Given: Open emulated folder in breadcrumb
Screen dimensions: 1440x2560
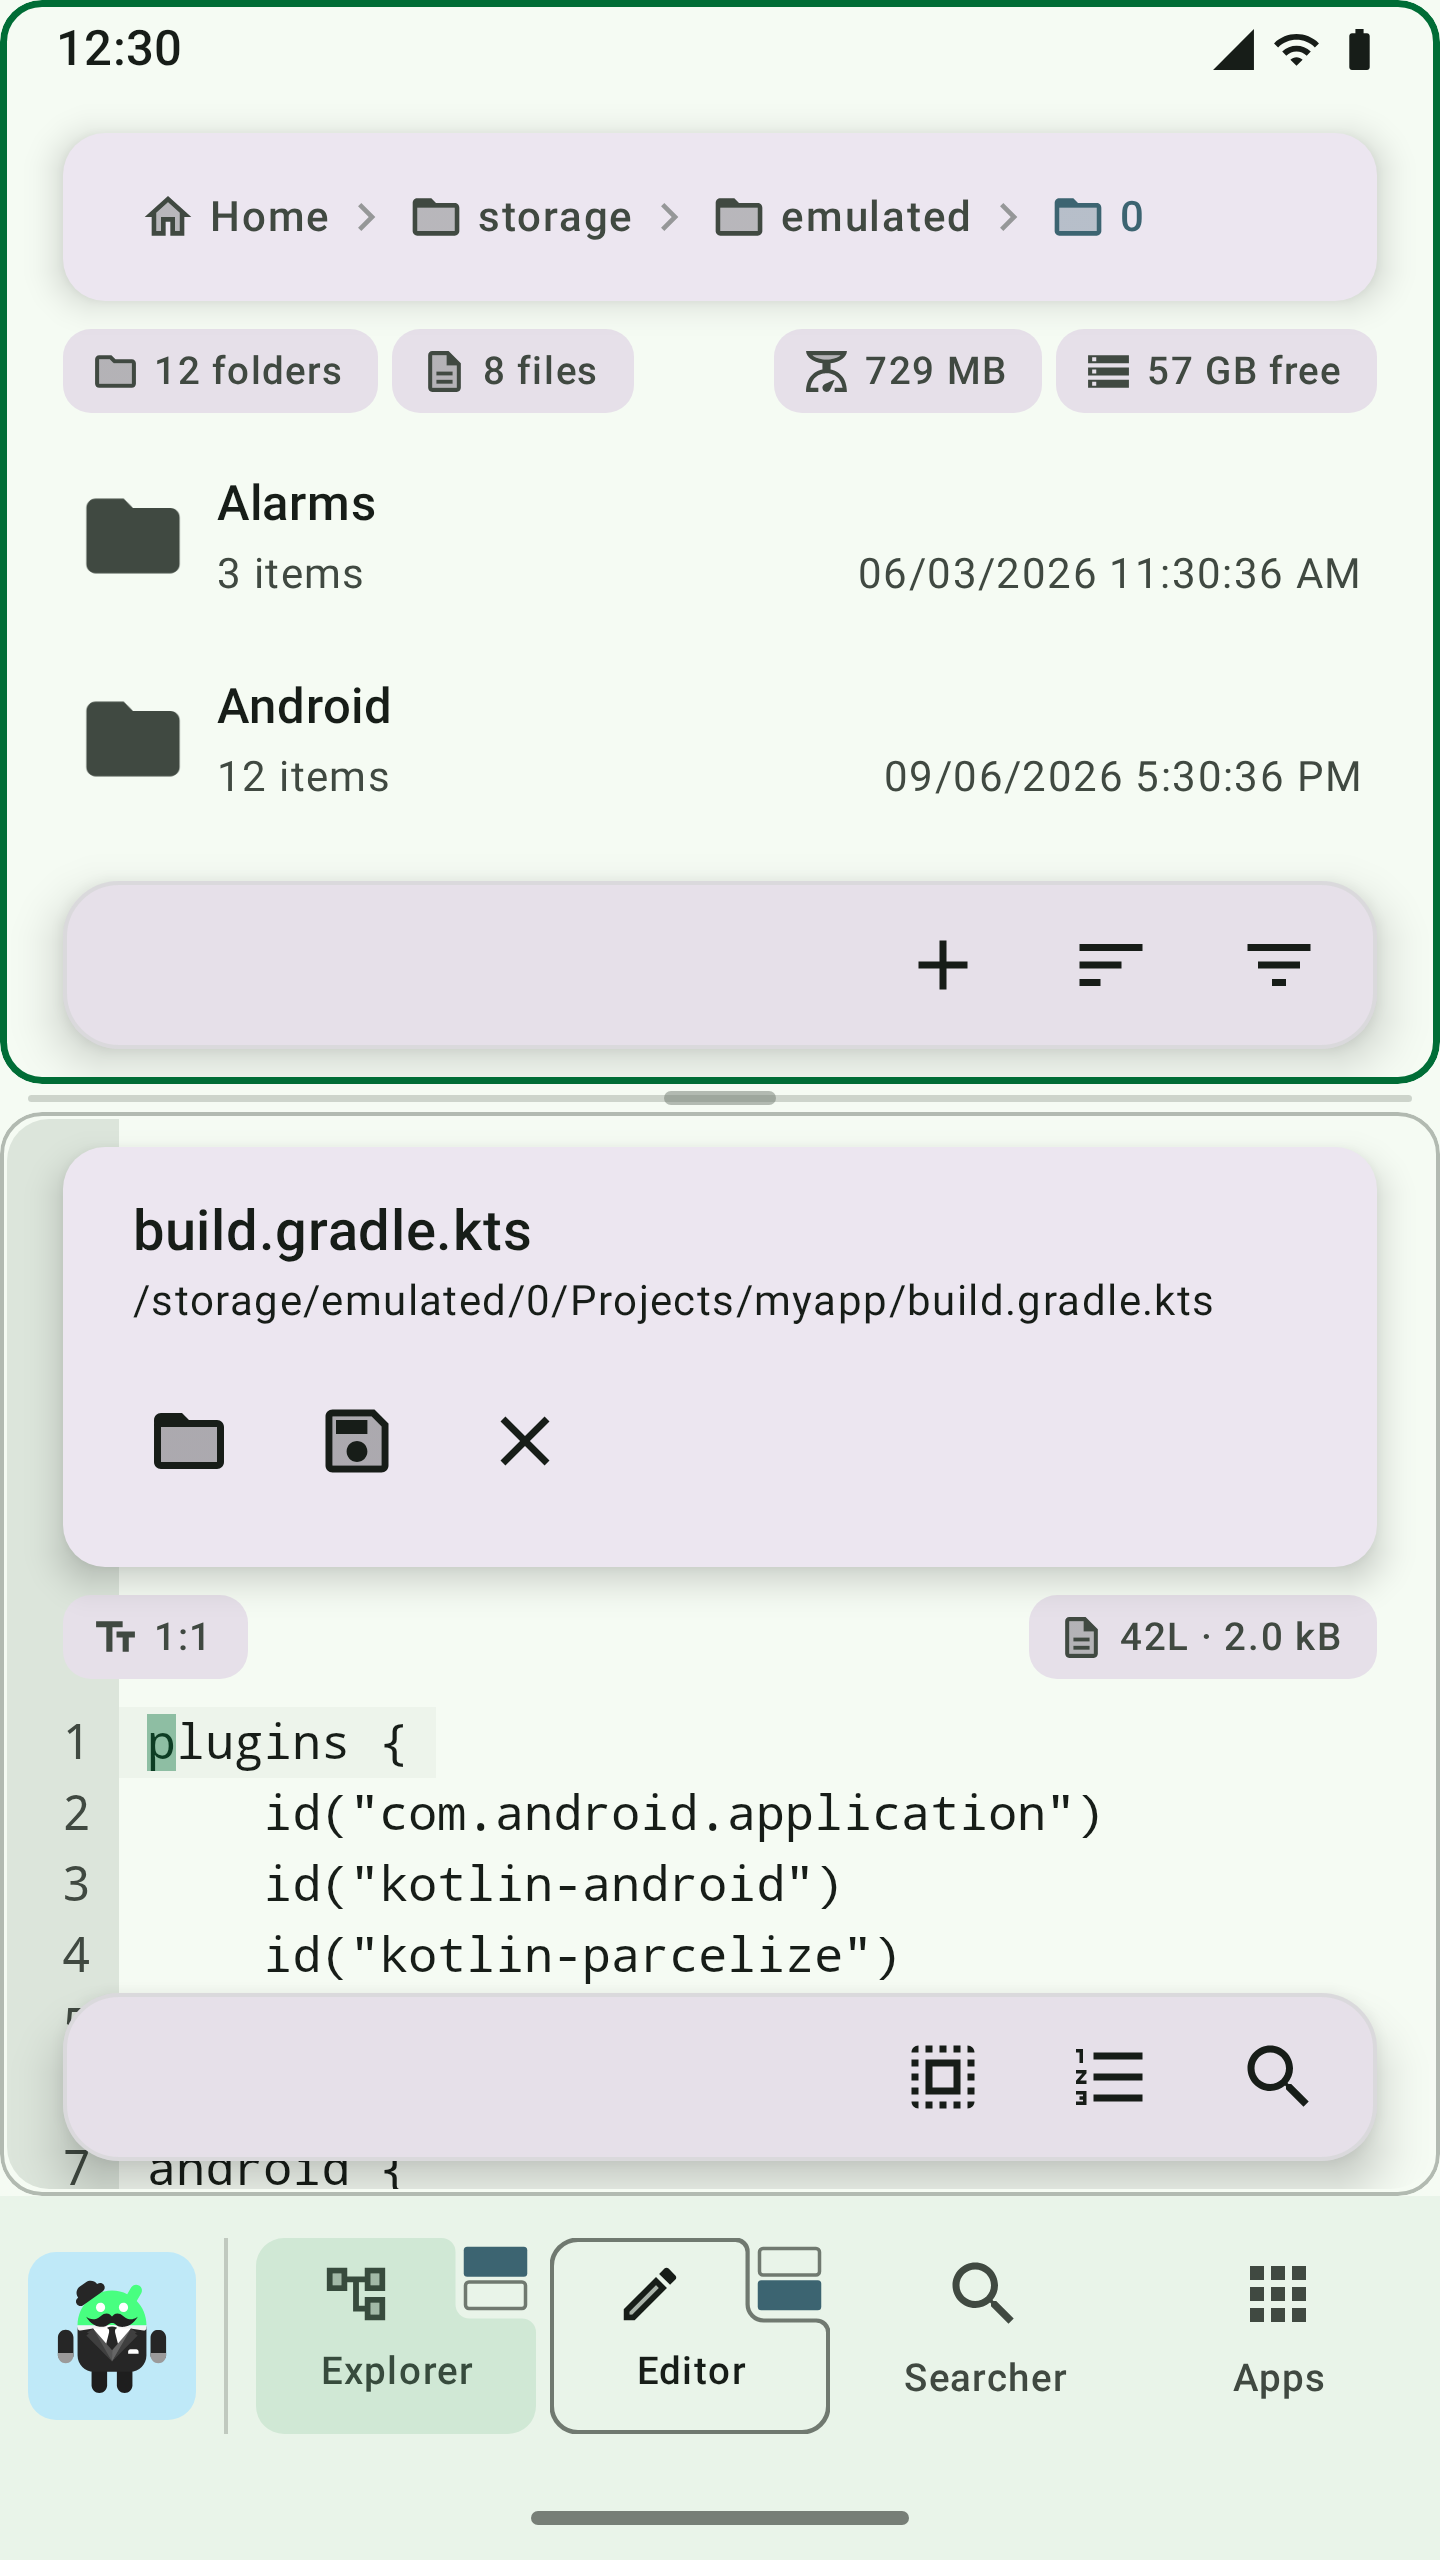Looking at the screenshot, I should [843, 217].
